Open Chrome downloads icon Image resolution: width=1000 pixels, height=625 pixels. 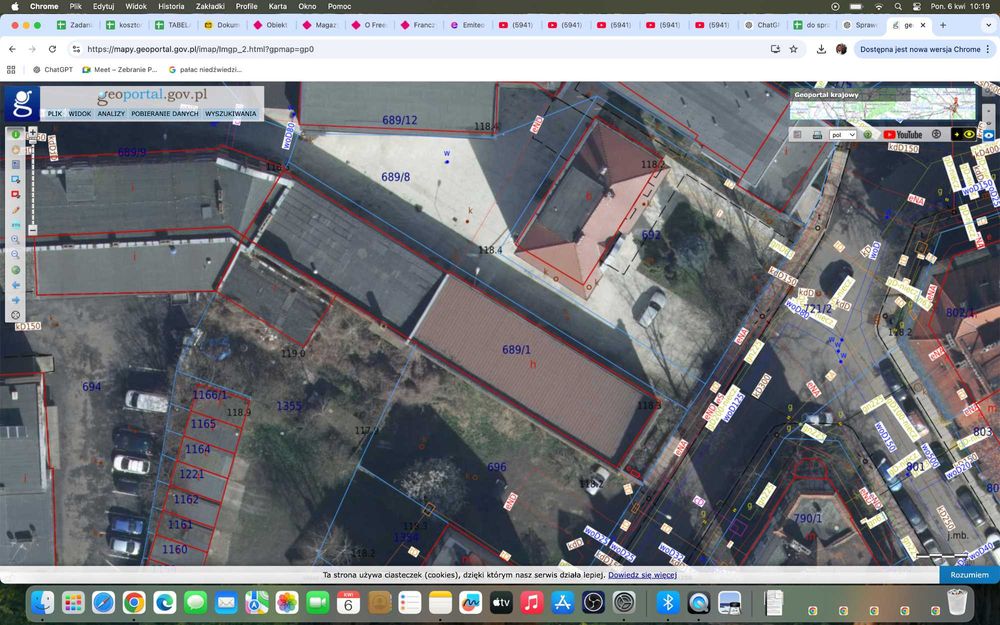click(x=821, y=49)
